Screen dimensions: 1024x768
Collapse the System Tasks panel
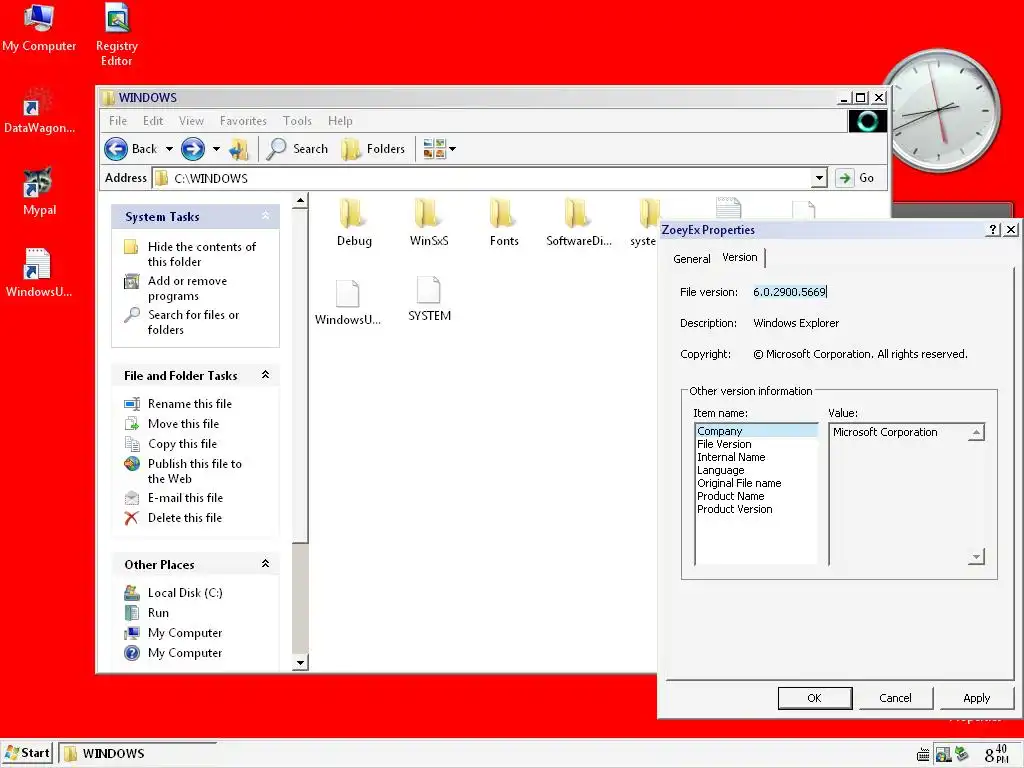point(265,216)
